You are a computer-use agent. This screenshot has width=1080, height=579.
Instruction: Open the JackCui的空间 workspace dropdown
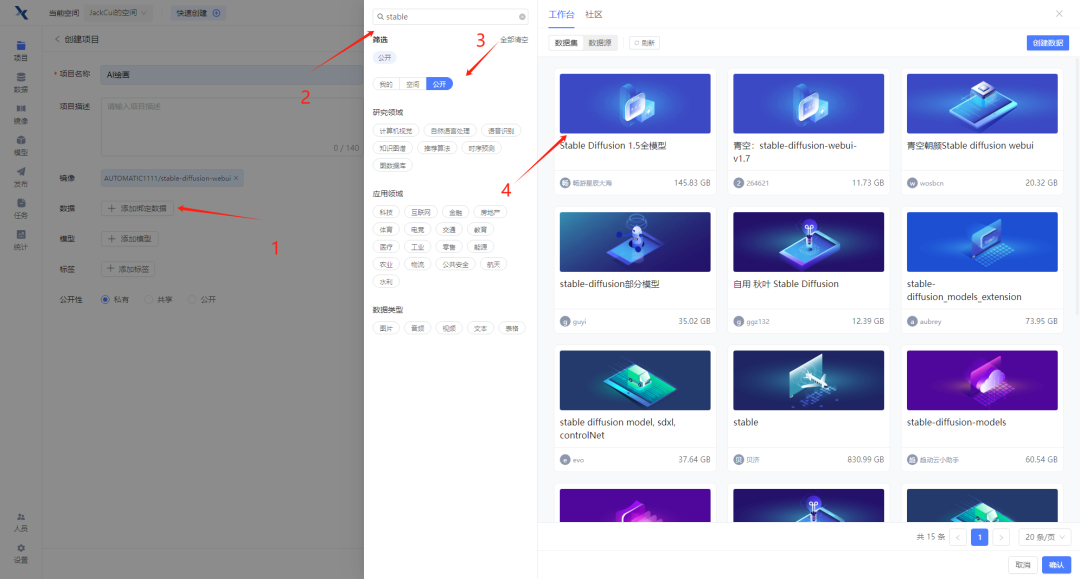[x=117, y=13]
